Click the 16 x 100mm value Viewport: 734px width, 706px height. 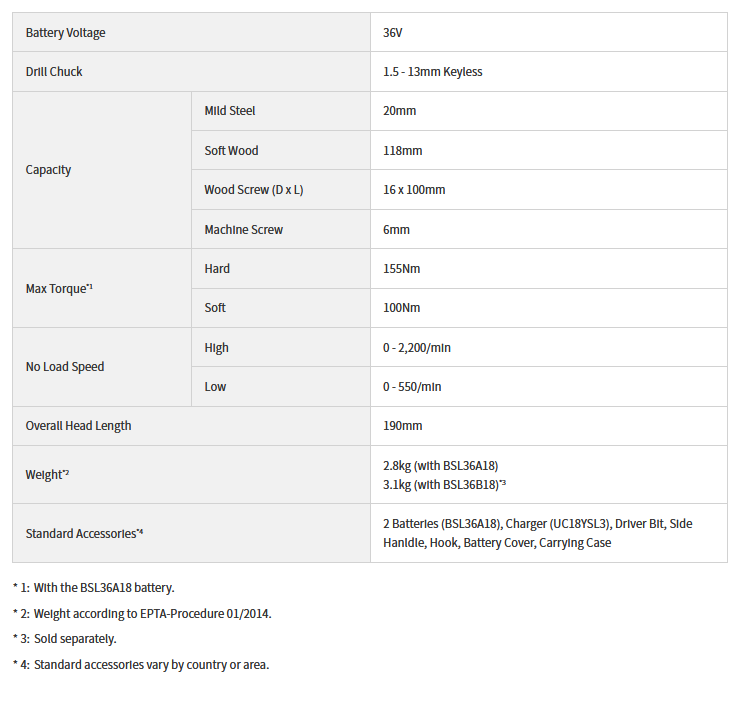[x=414, y=190]
